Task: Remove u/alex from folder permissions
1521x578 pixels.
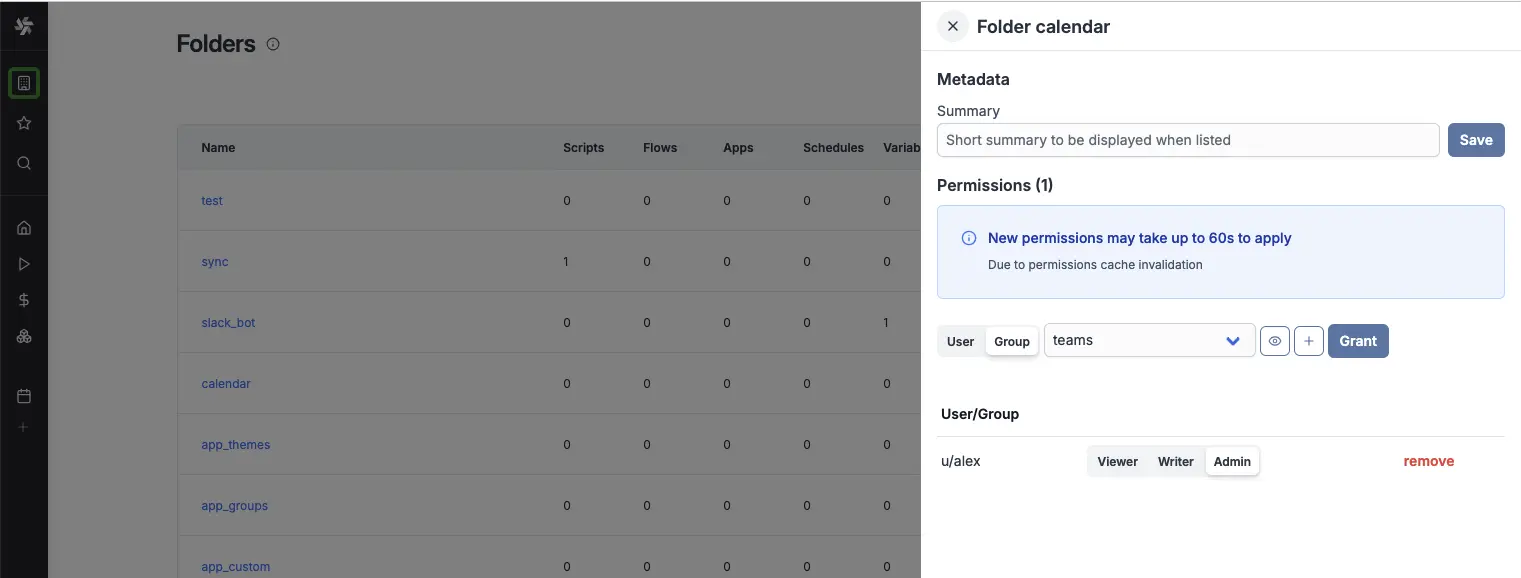Action: pos(1428,461)
